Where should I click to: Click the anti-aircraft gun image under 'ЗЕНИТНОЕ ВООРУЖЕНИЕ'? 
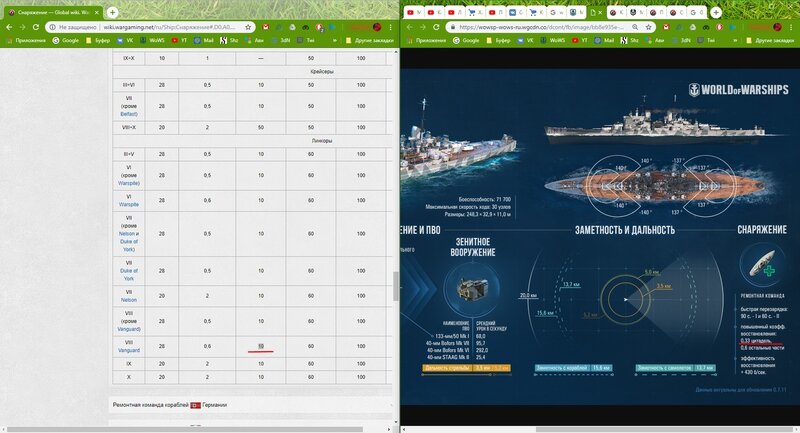click(x=472, y=289)
